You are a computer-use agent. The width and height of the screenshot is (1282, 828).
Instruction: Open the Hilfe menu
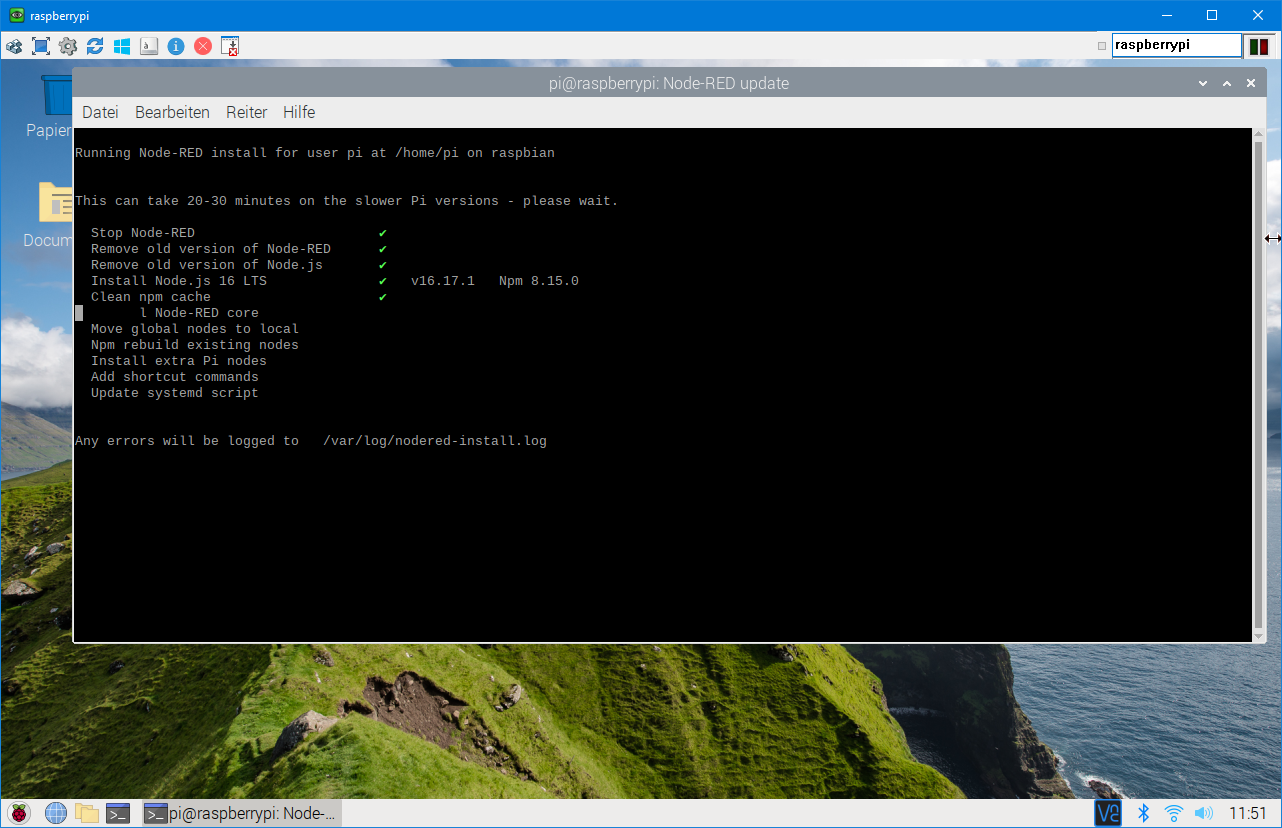(299, 112)
